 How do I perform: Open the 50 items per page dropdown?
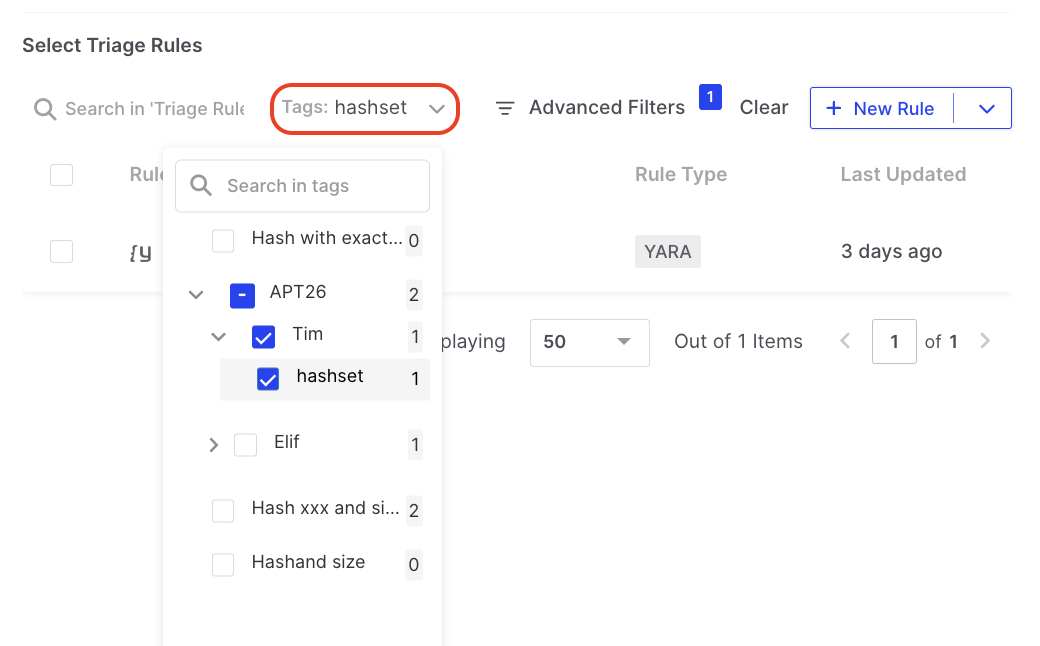click(589, 342)
